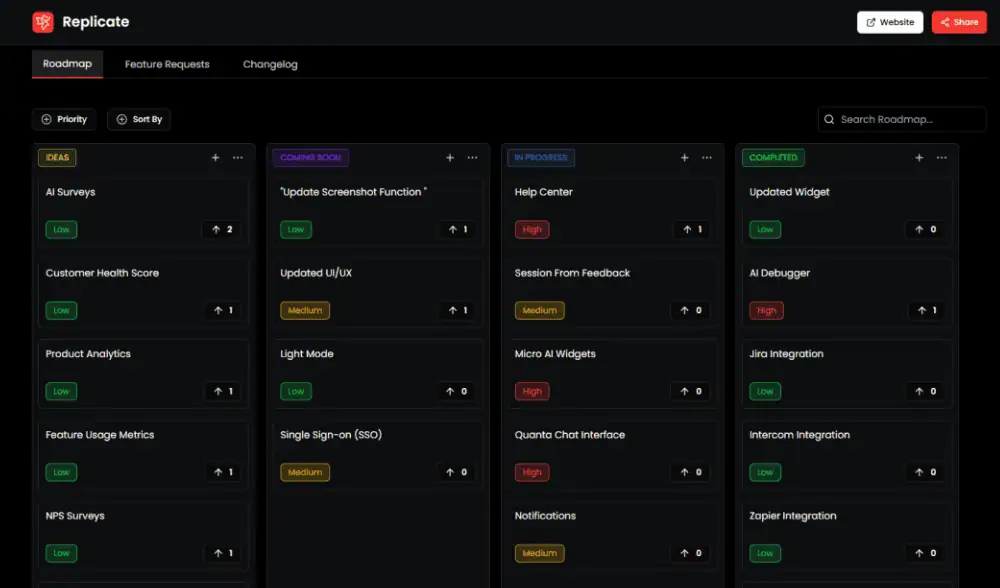
Task: Upvote the Help Center card
Action: [x=691, y=230]
